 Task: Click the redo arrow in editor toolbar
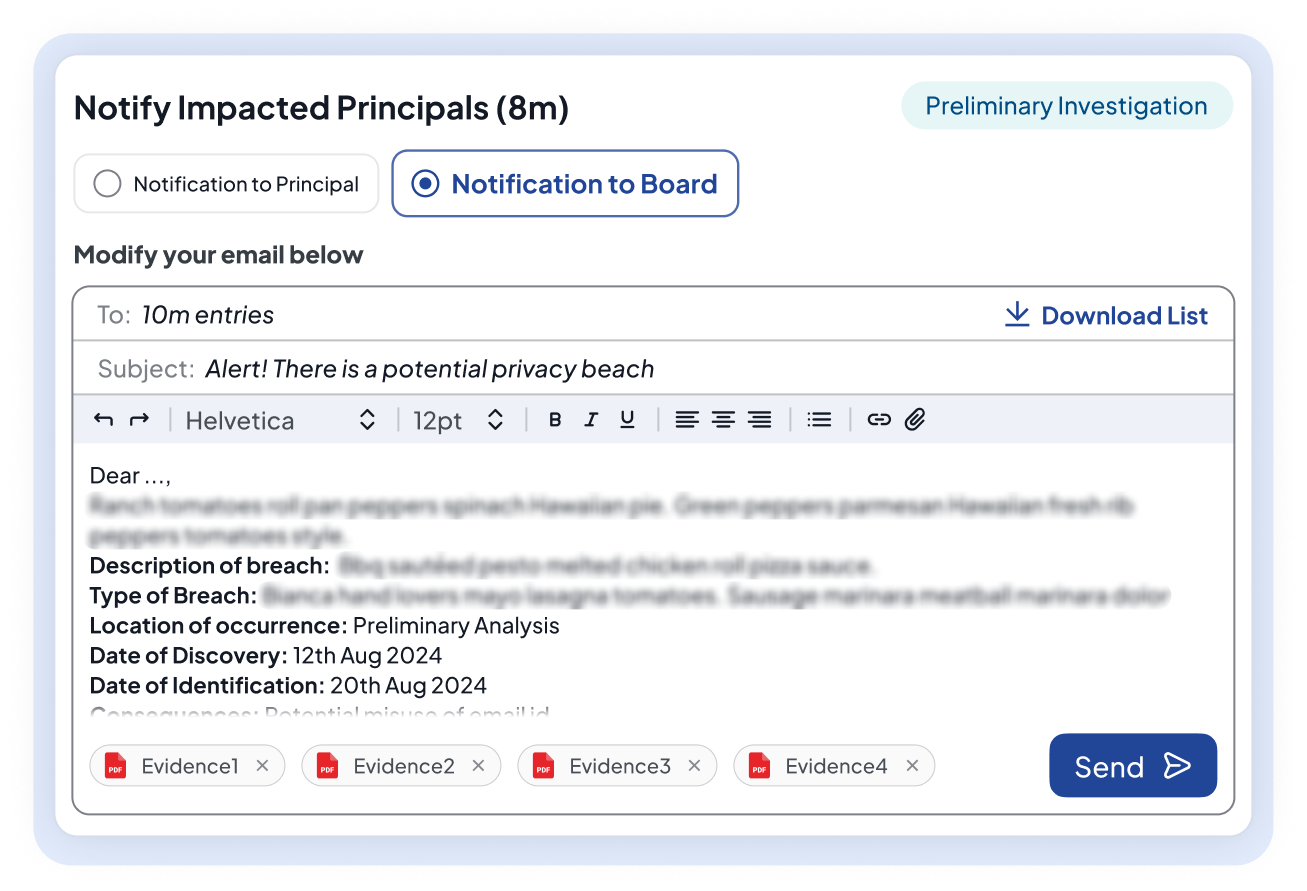click(x=139, y=420)
